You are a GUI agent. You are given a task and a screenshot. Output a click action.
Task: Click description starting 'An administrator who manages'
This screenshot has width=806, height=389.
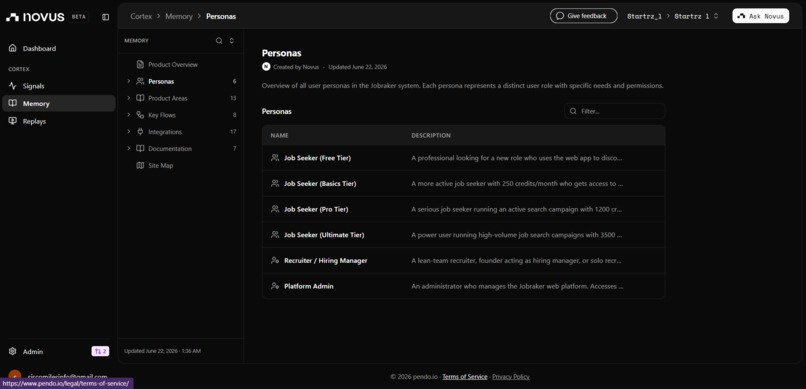point(518,286)
